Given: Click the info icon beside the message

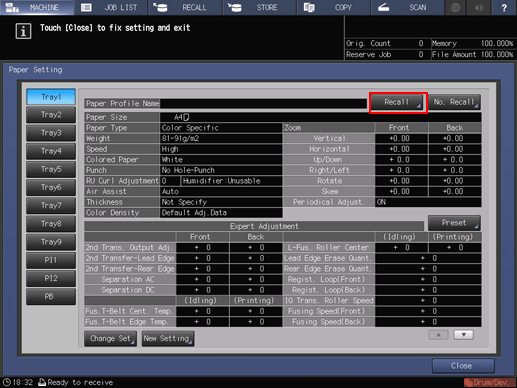Looking at the screenshot, I should [x=23, y=31].
